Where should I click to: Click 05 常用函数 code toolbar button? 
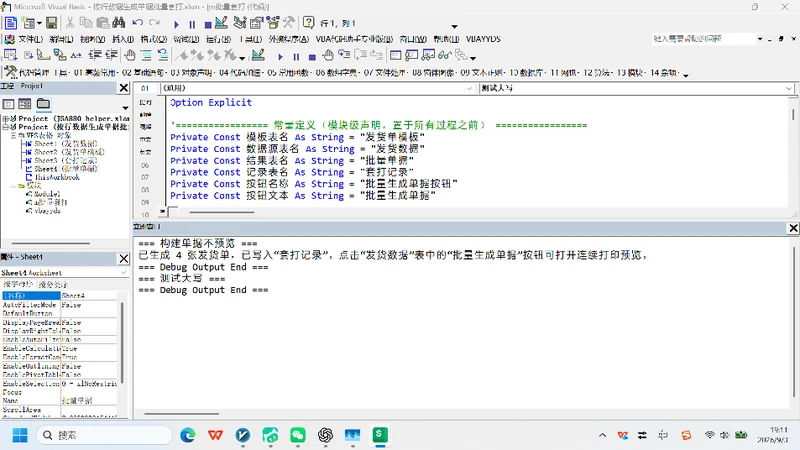point(289,73)
